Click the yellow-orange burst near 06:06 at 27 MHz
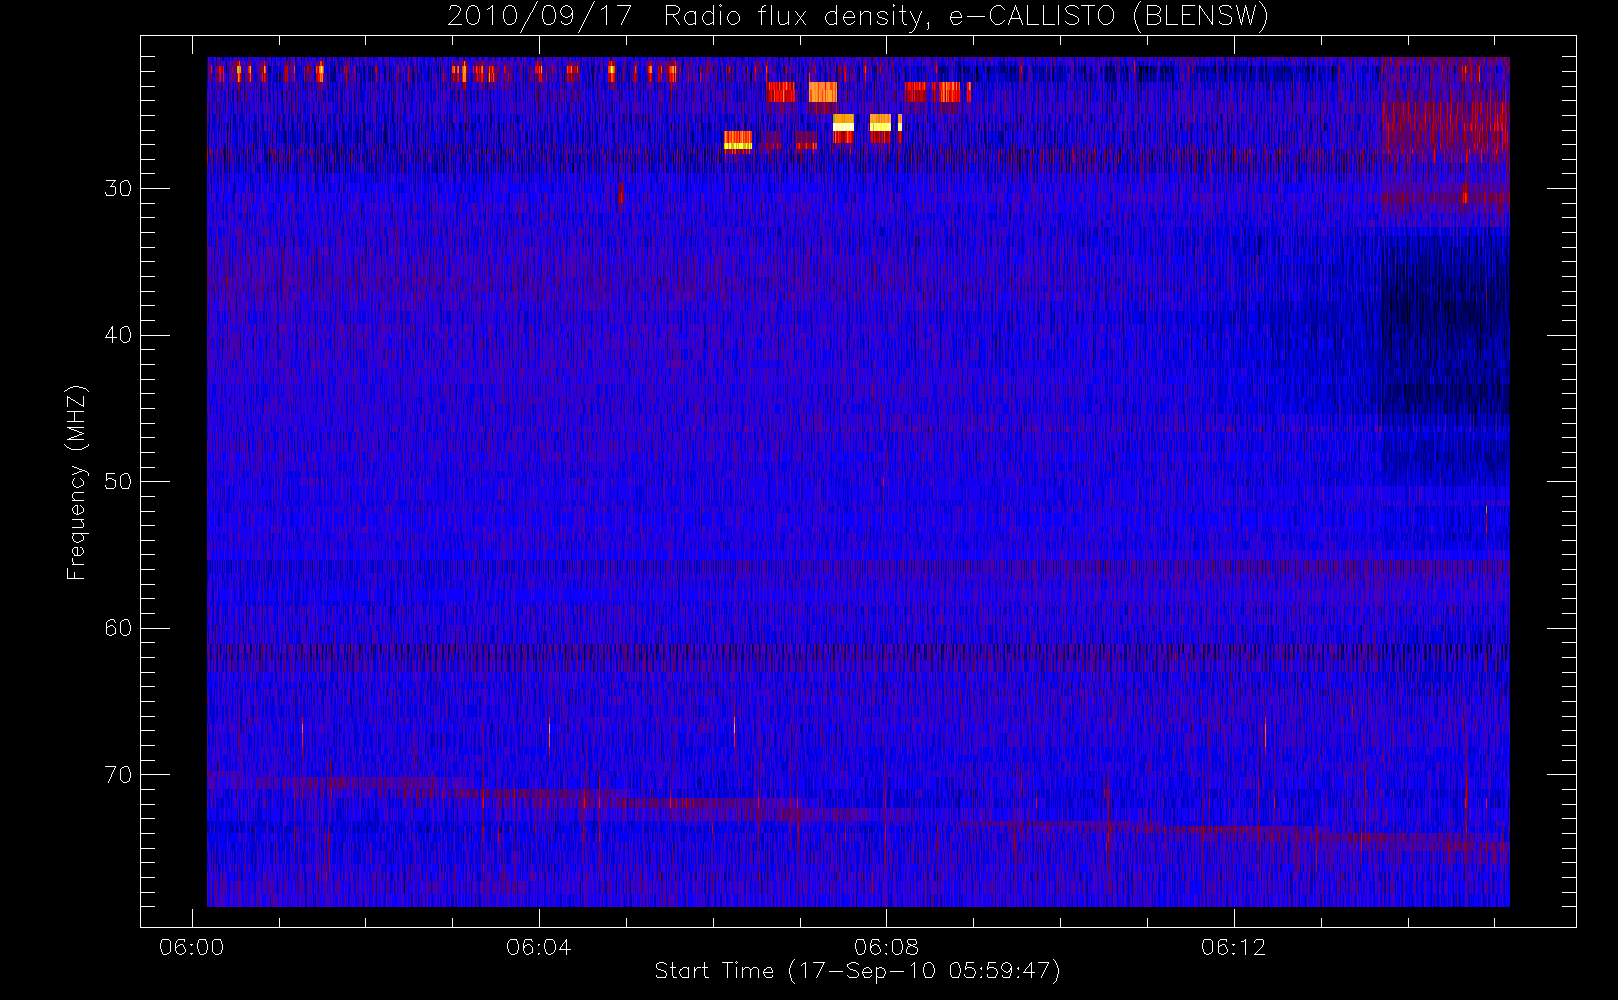Image resolution: width=1618 pixels, height=1000 pixels. (x=738, y=140)
